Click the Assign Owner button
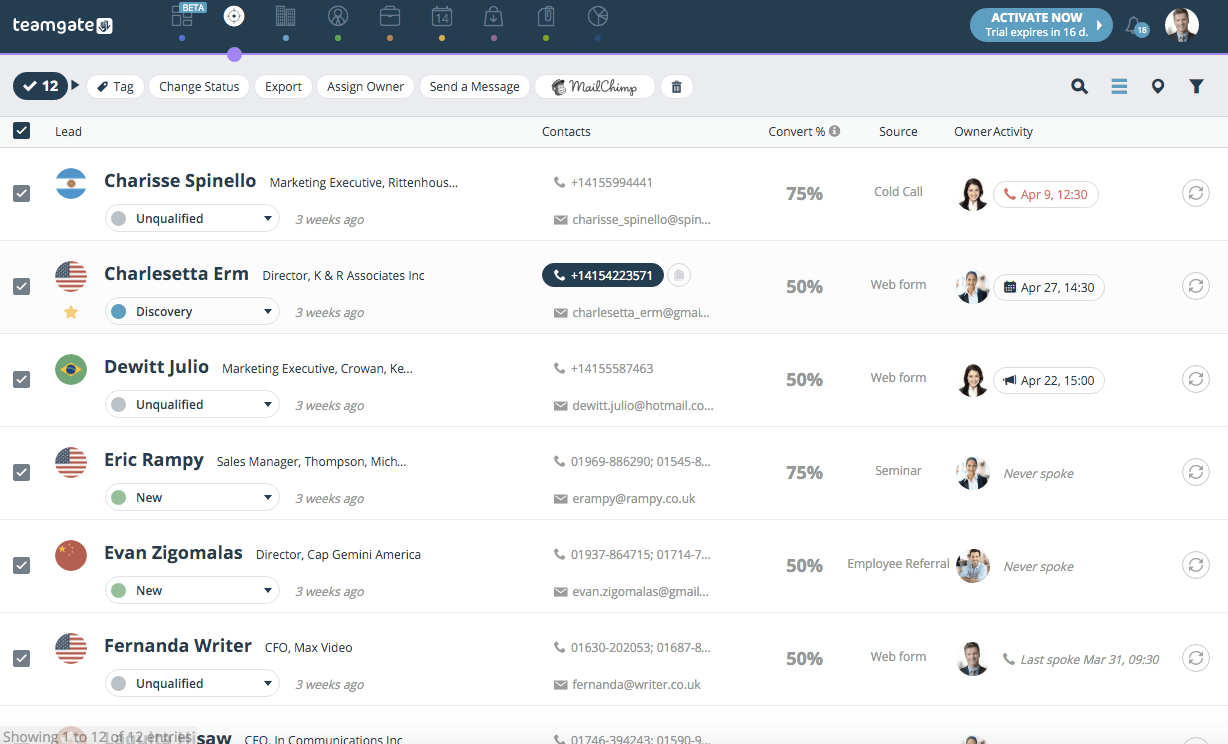The height and width of the screenshot is (744, 1228). pyautogui.click(x=365, y=87)
